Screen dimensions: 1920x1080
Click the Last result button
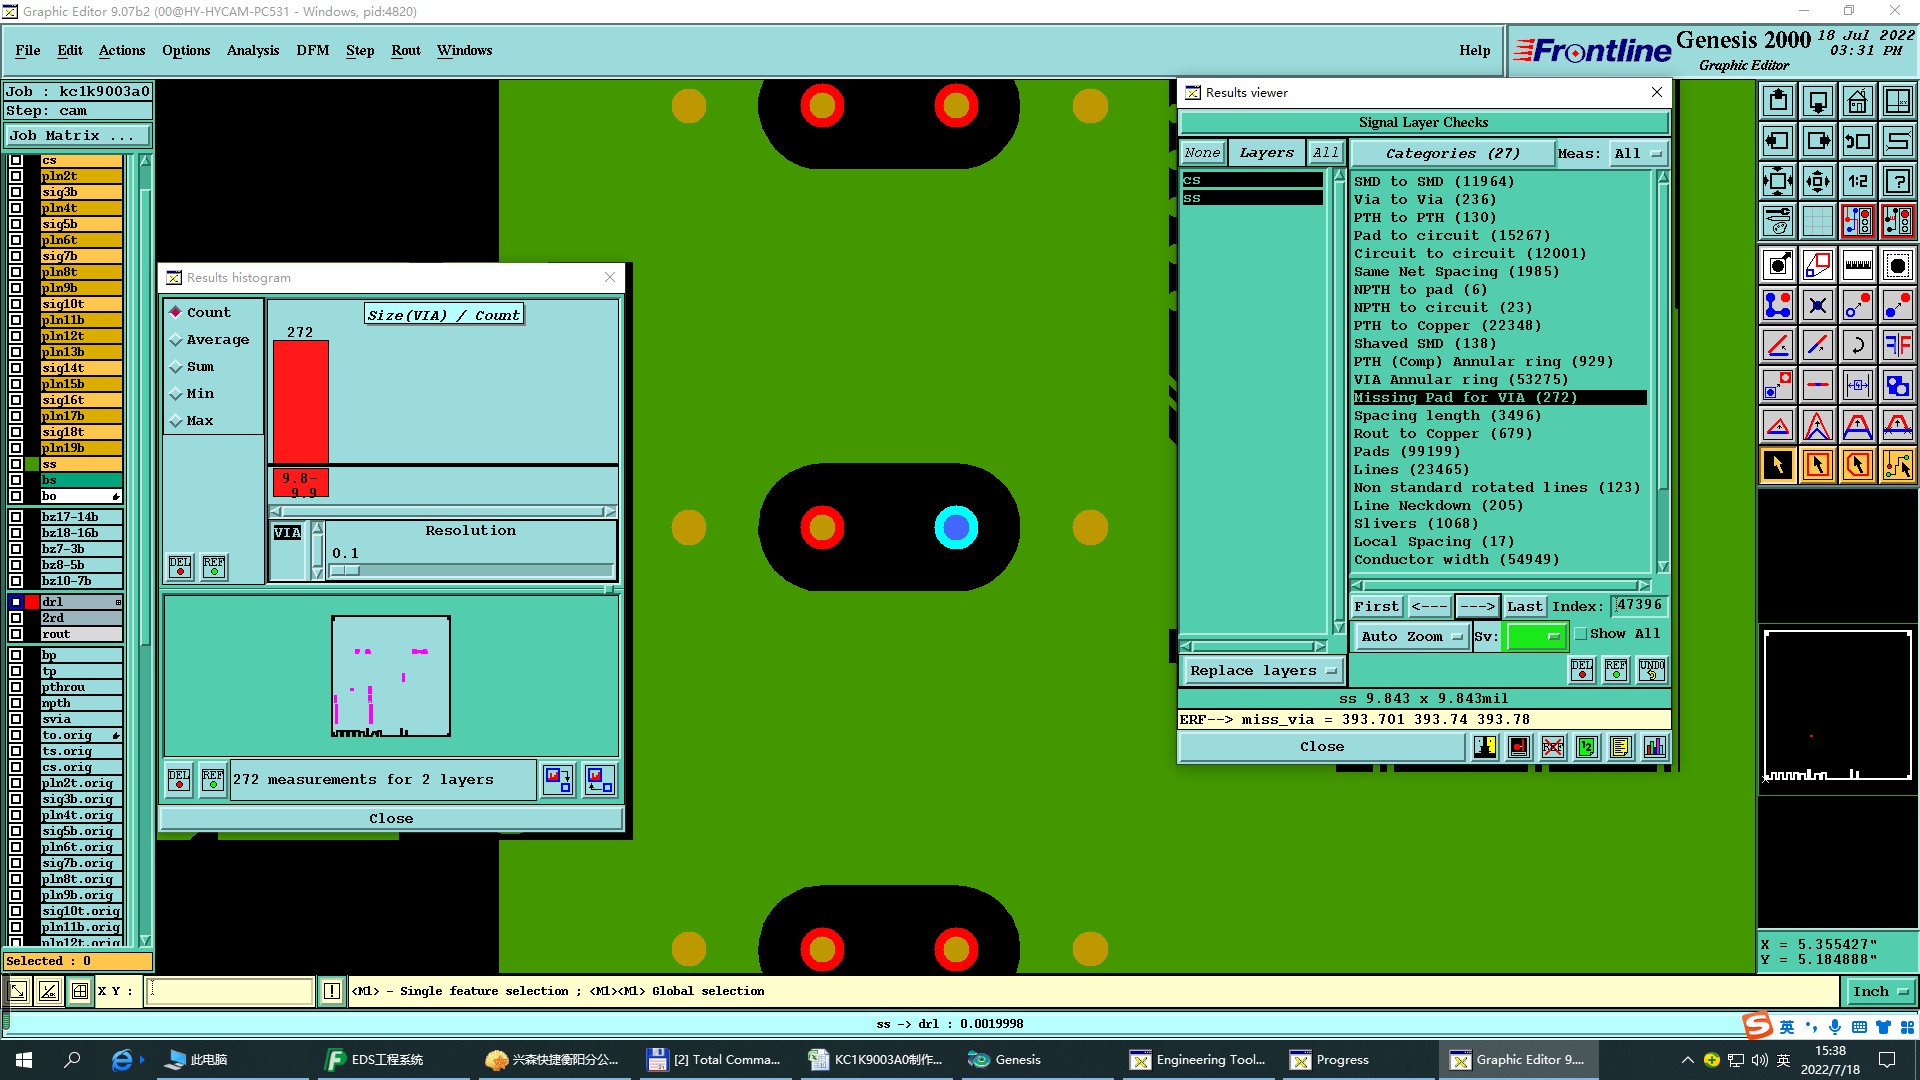click(1524, 606)
